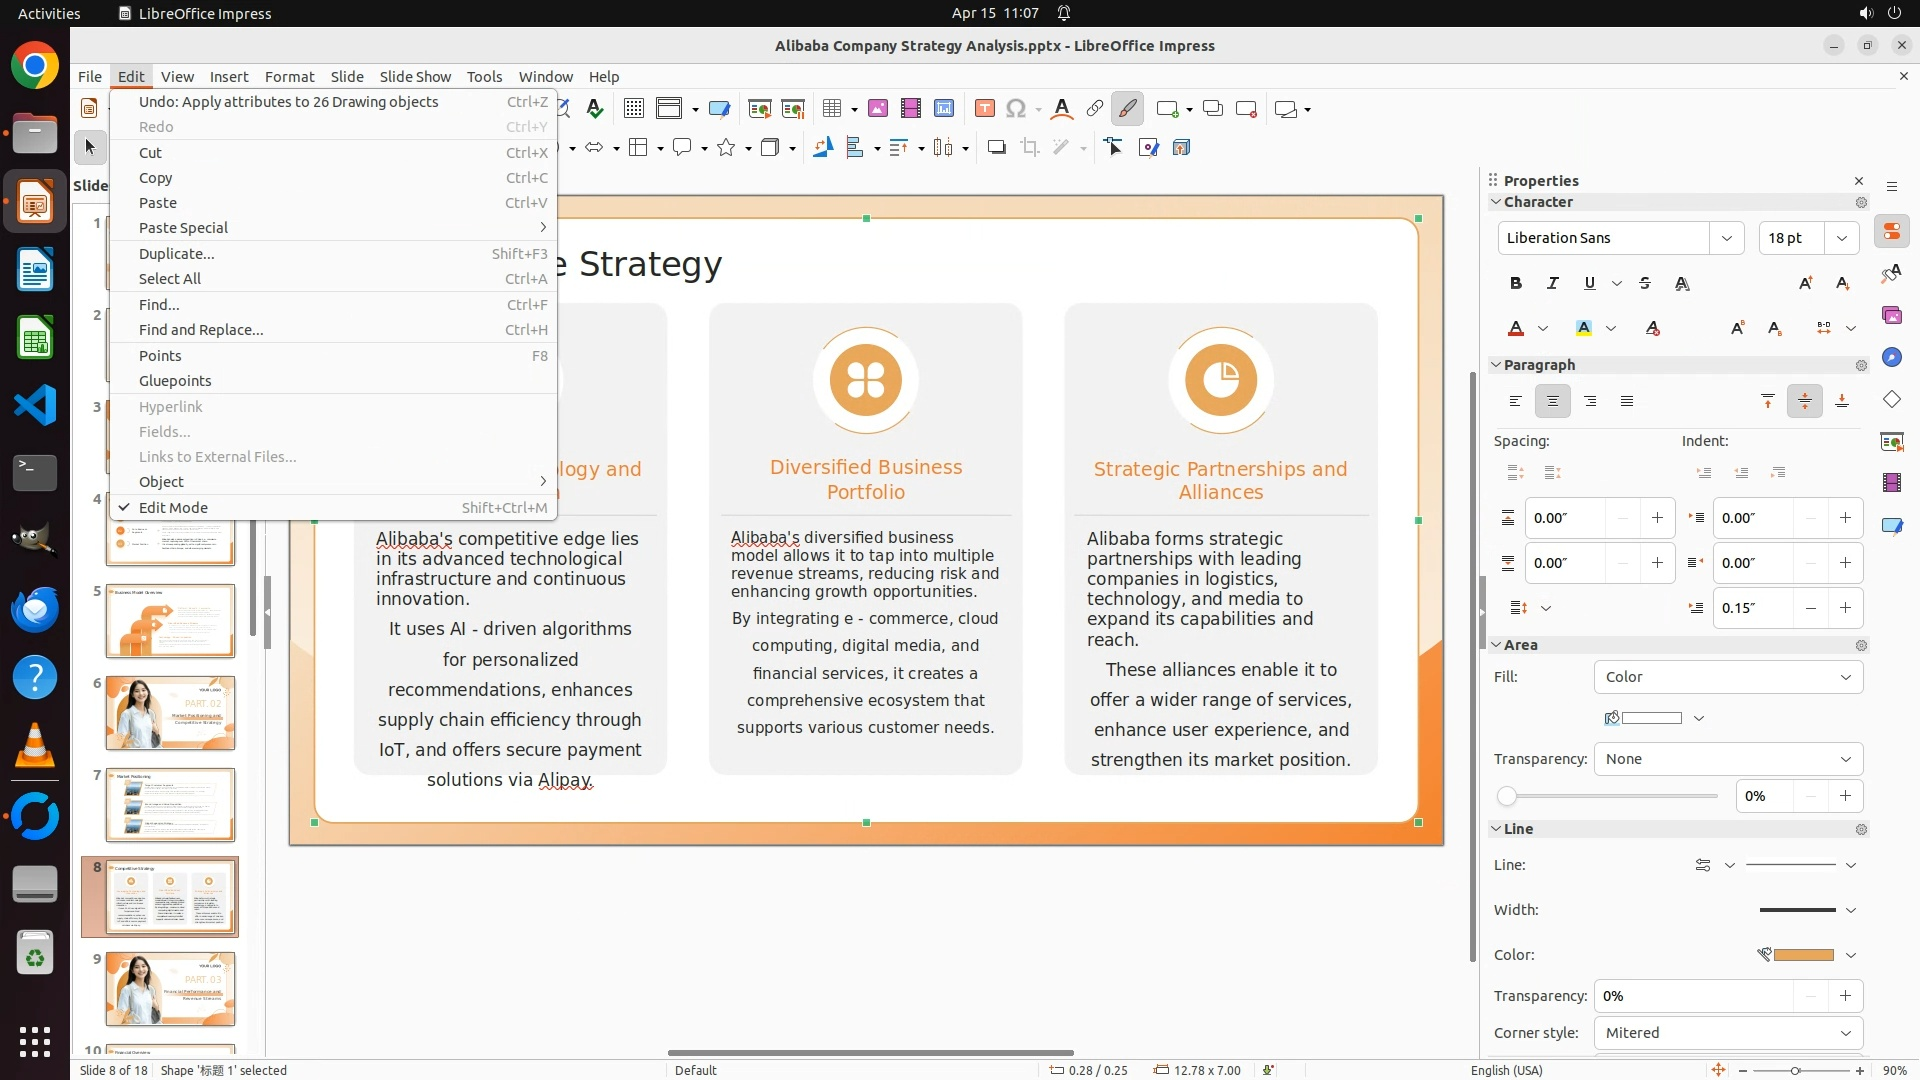Click the line Color orange swatch
Image resolution: width=1920 pixels, height=1080 pixels.
1803,955
